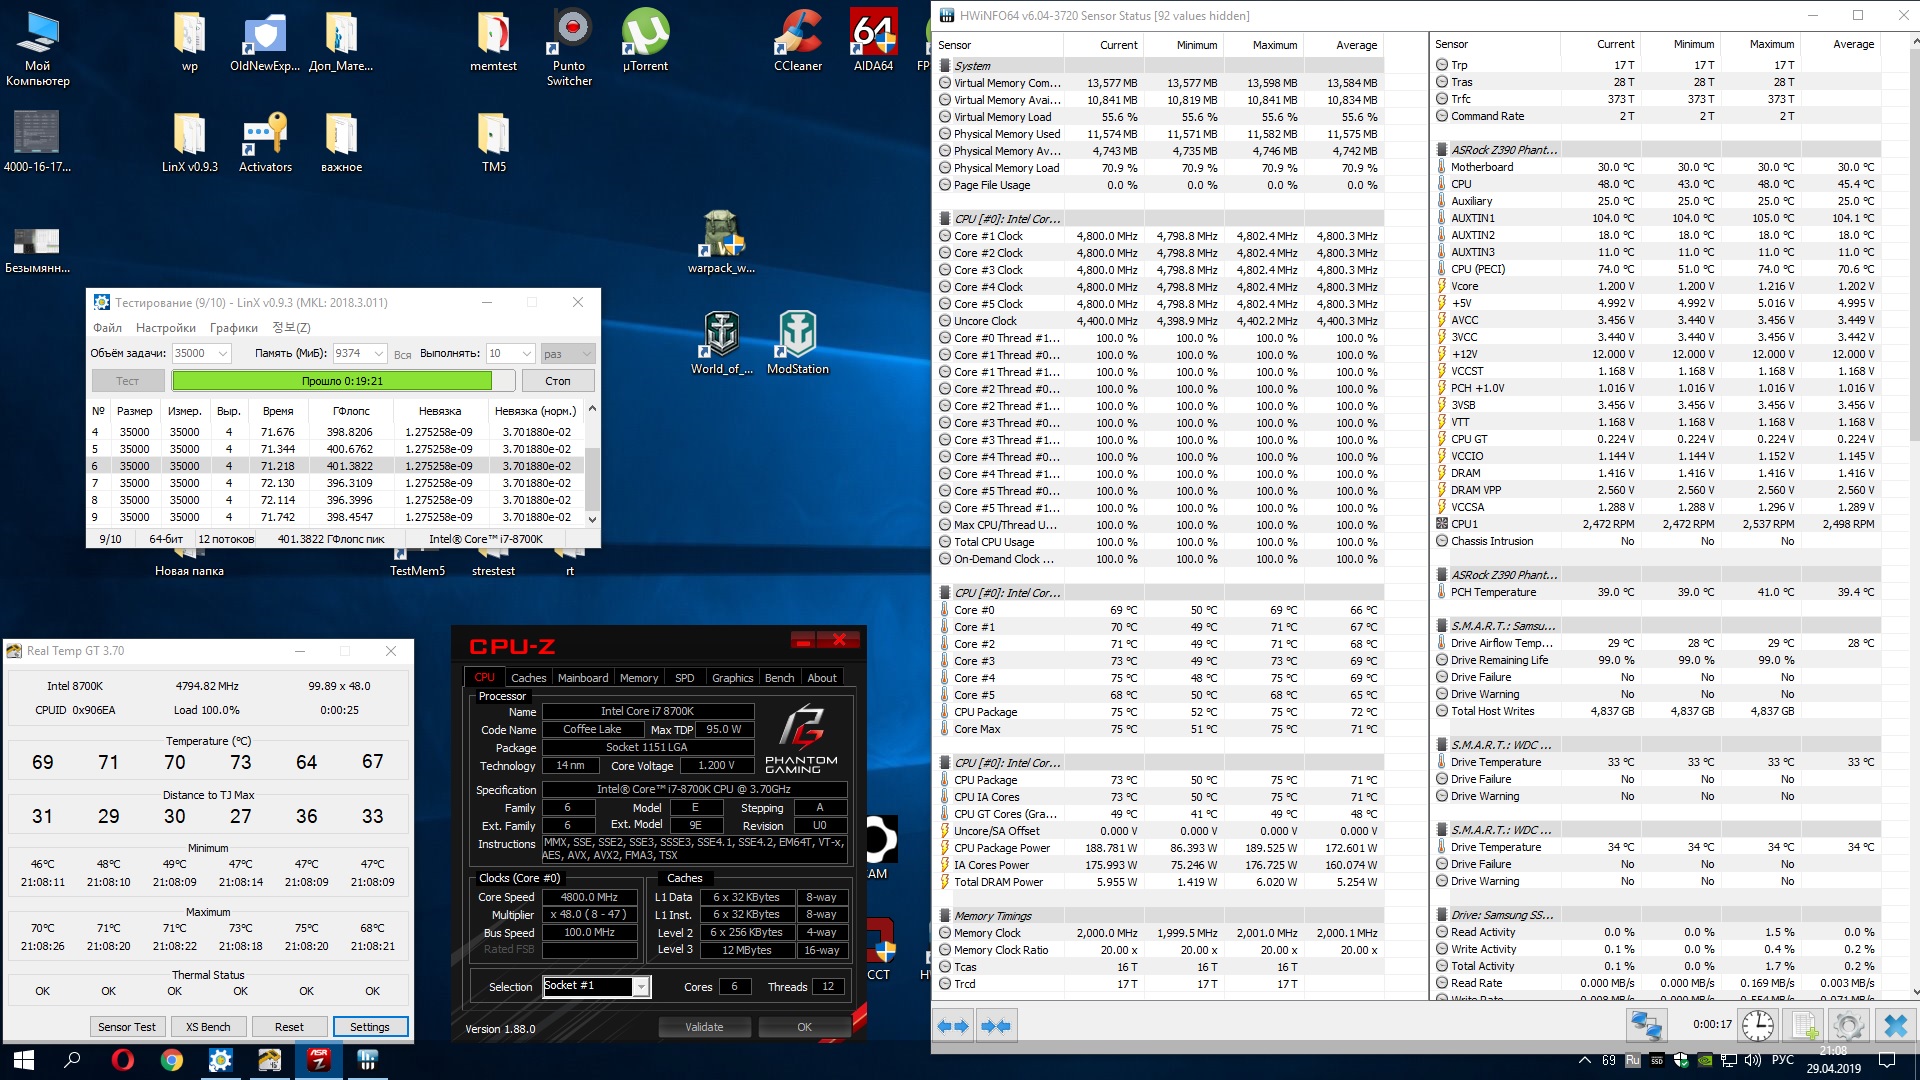
Task: Click HWiNFO logging start document icon
Action: tap(1804, 1026)
